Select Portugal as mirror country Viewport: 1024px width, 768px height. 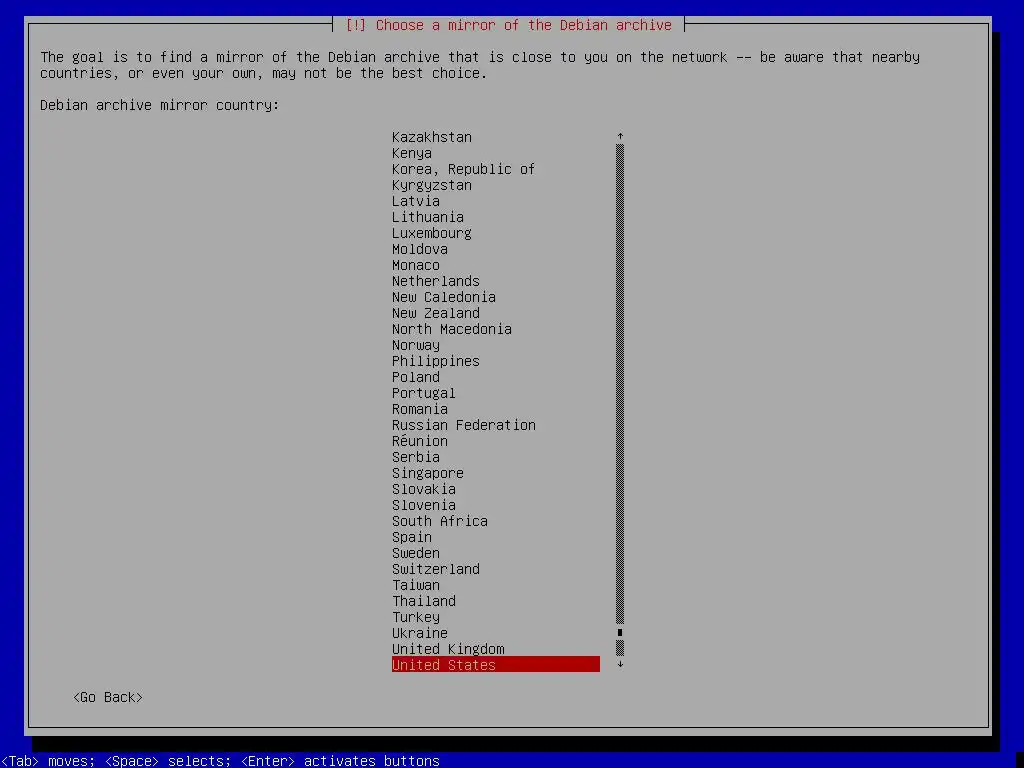click(x=423, y=393)
